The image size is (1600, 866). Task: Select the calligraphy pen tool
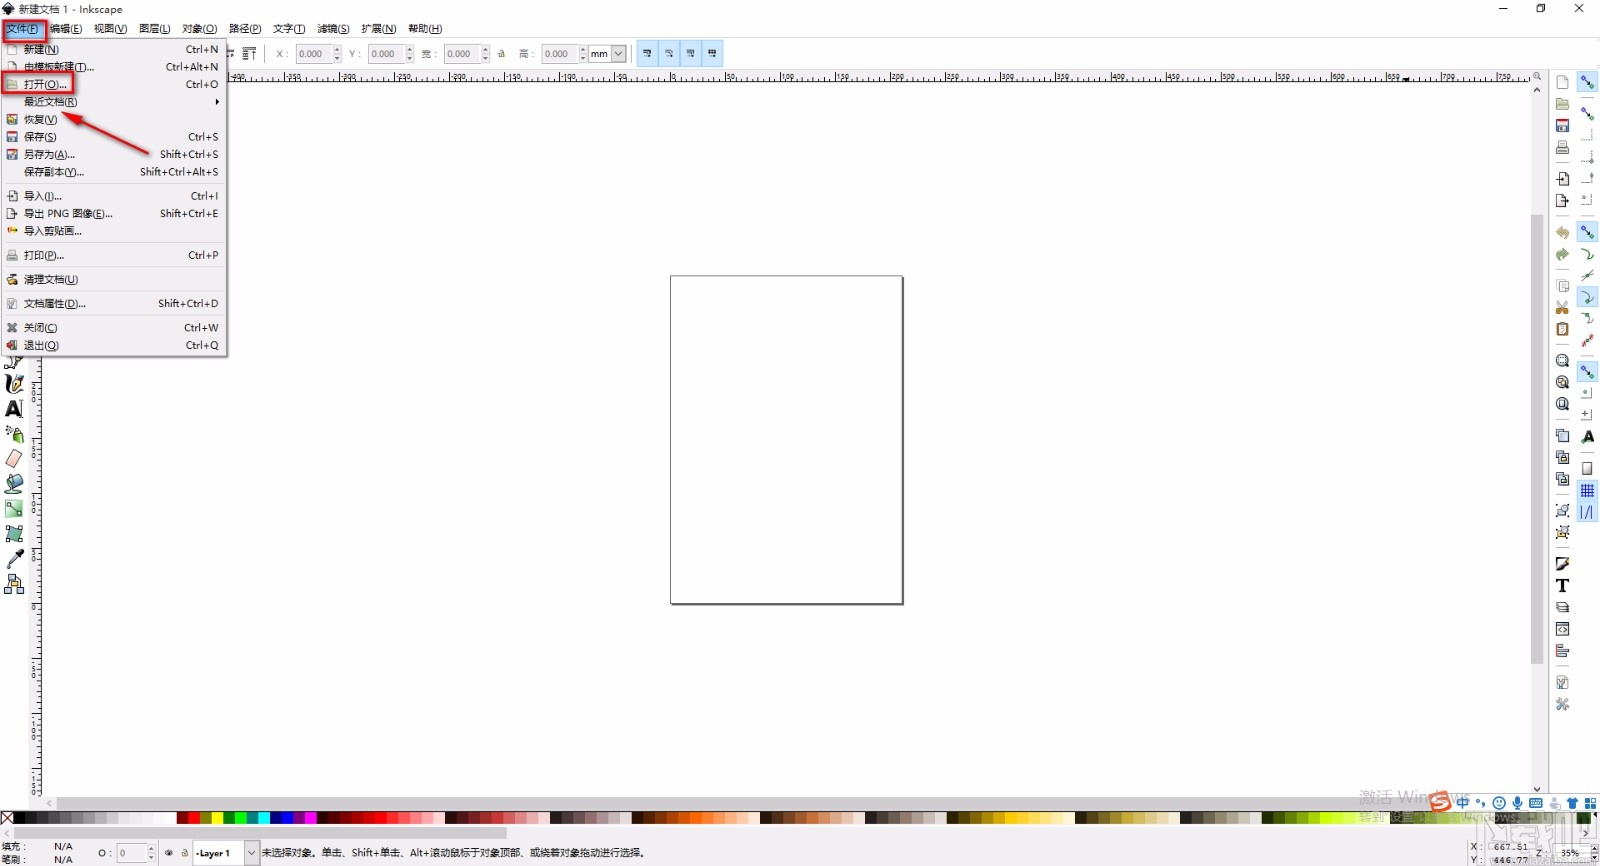(14, 384)
